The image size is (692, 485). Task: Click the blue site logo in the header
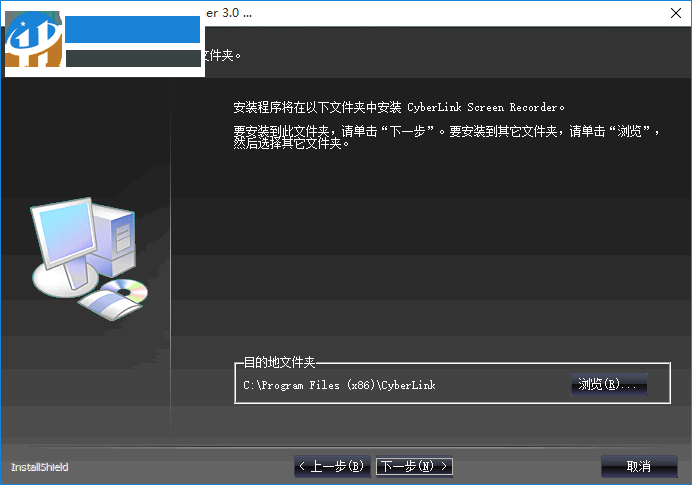point(34,39)
